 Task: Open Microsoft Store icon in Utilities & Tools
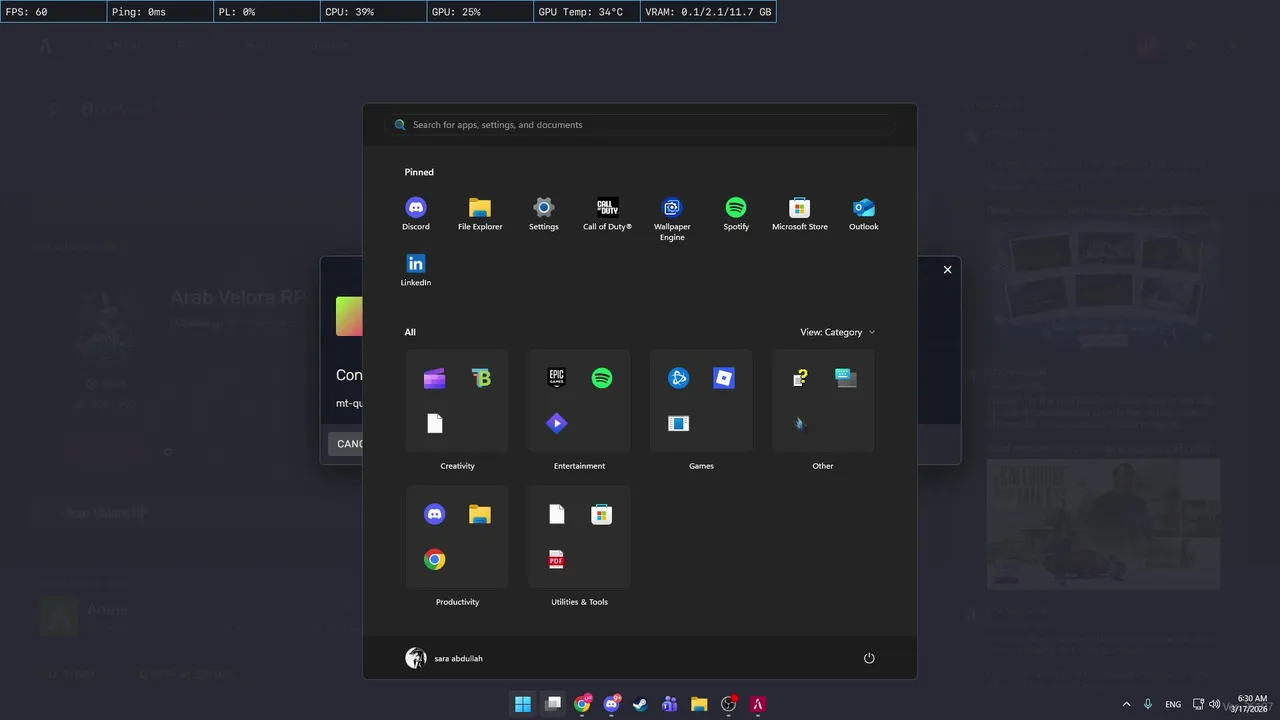(601, 514)
